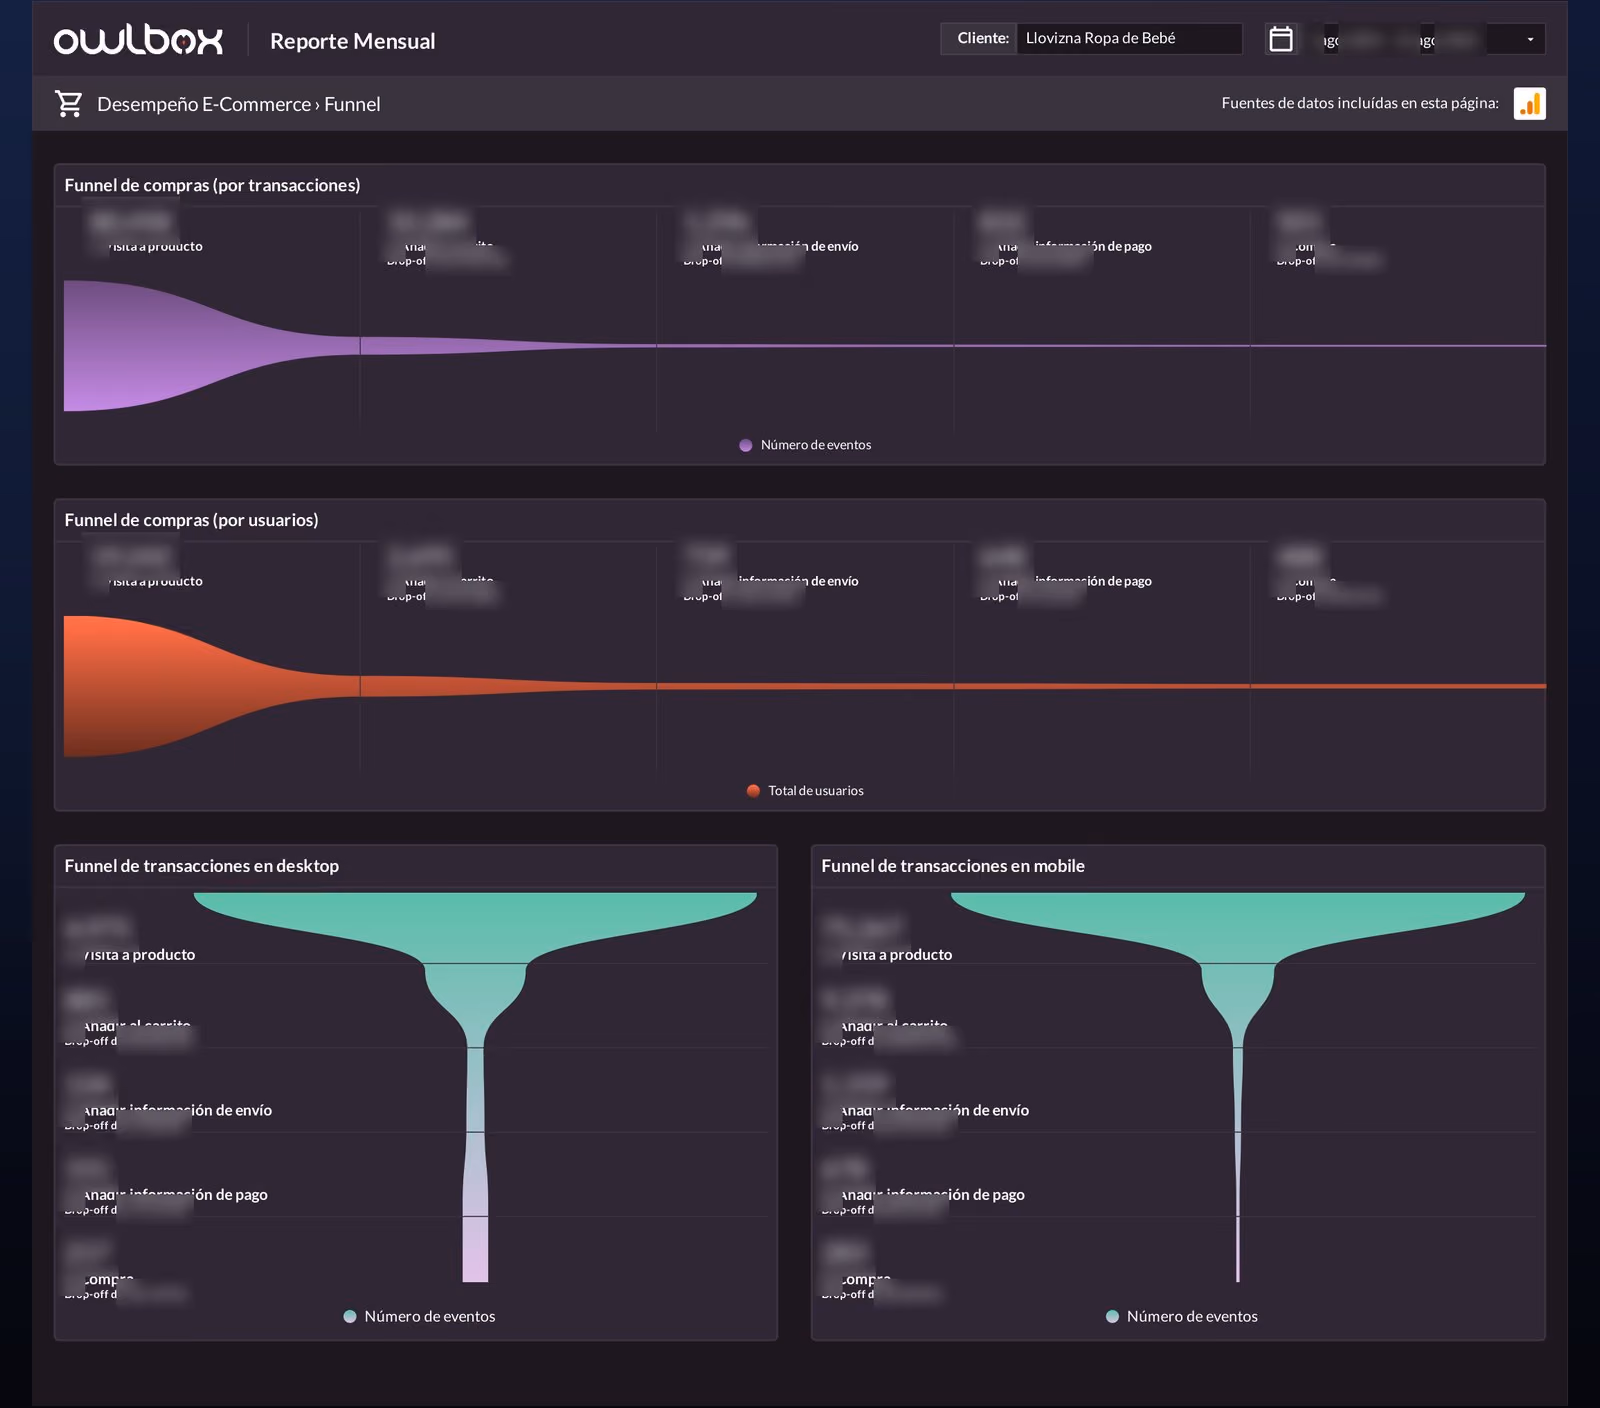Click the Reporte Mensual title
The width and height of the screenshot is (1600, 1408).
(x=352, y=41)
